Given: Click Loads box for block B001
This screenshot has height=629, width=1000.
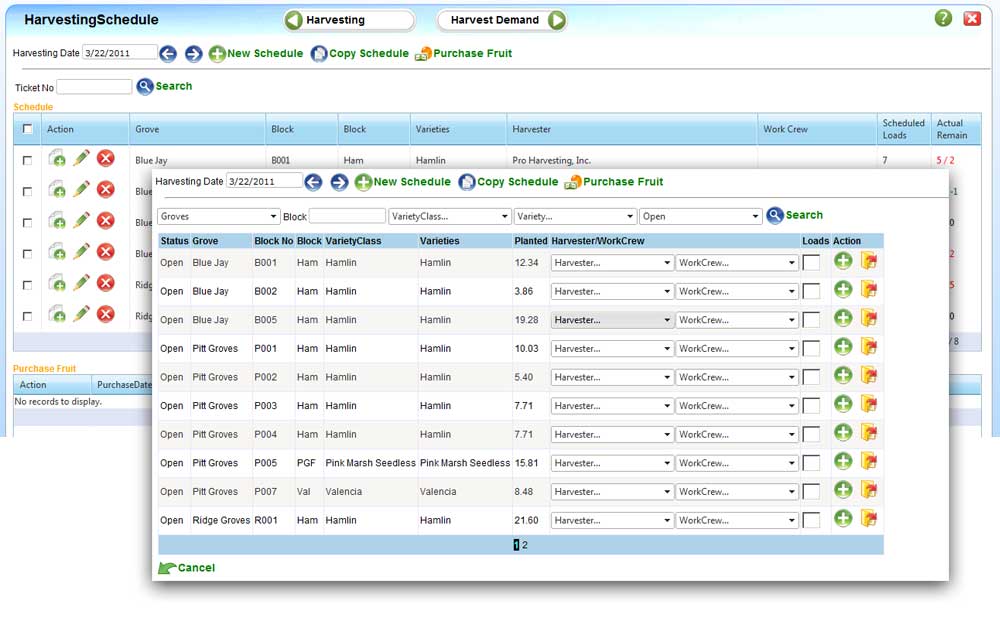Looking at the screenshot, I should (x=811, y=263).
